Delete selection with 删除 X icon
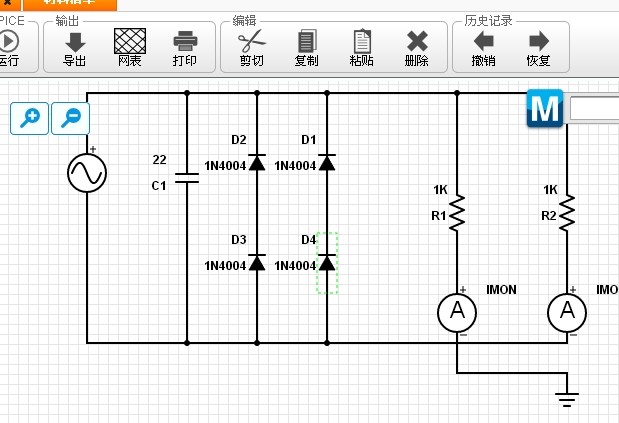Screen dimensions: 619x423 click(417, 41)
